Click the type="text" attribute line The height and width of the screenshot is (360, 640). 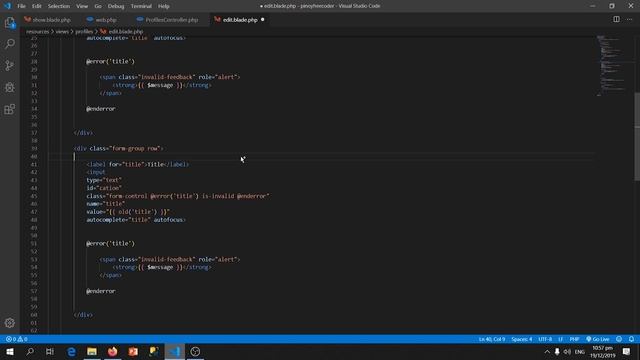click(104, 180)
